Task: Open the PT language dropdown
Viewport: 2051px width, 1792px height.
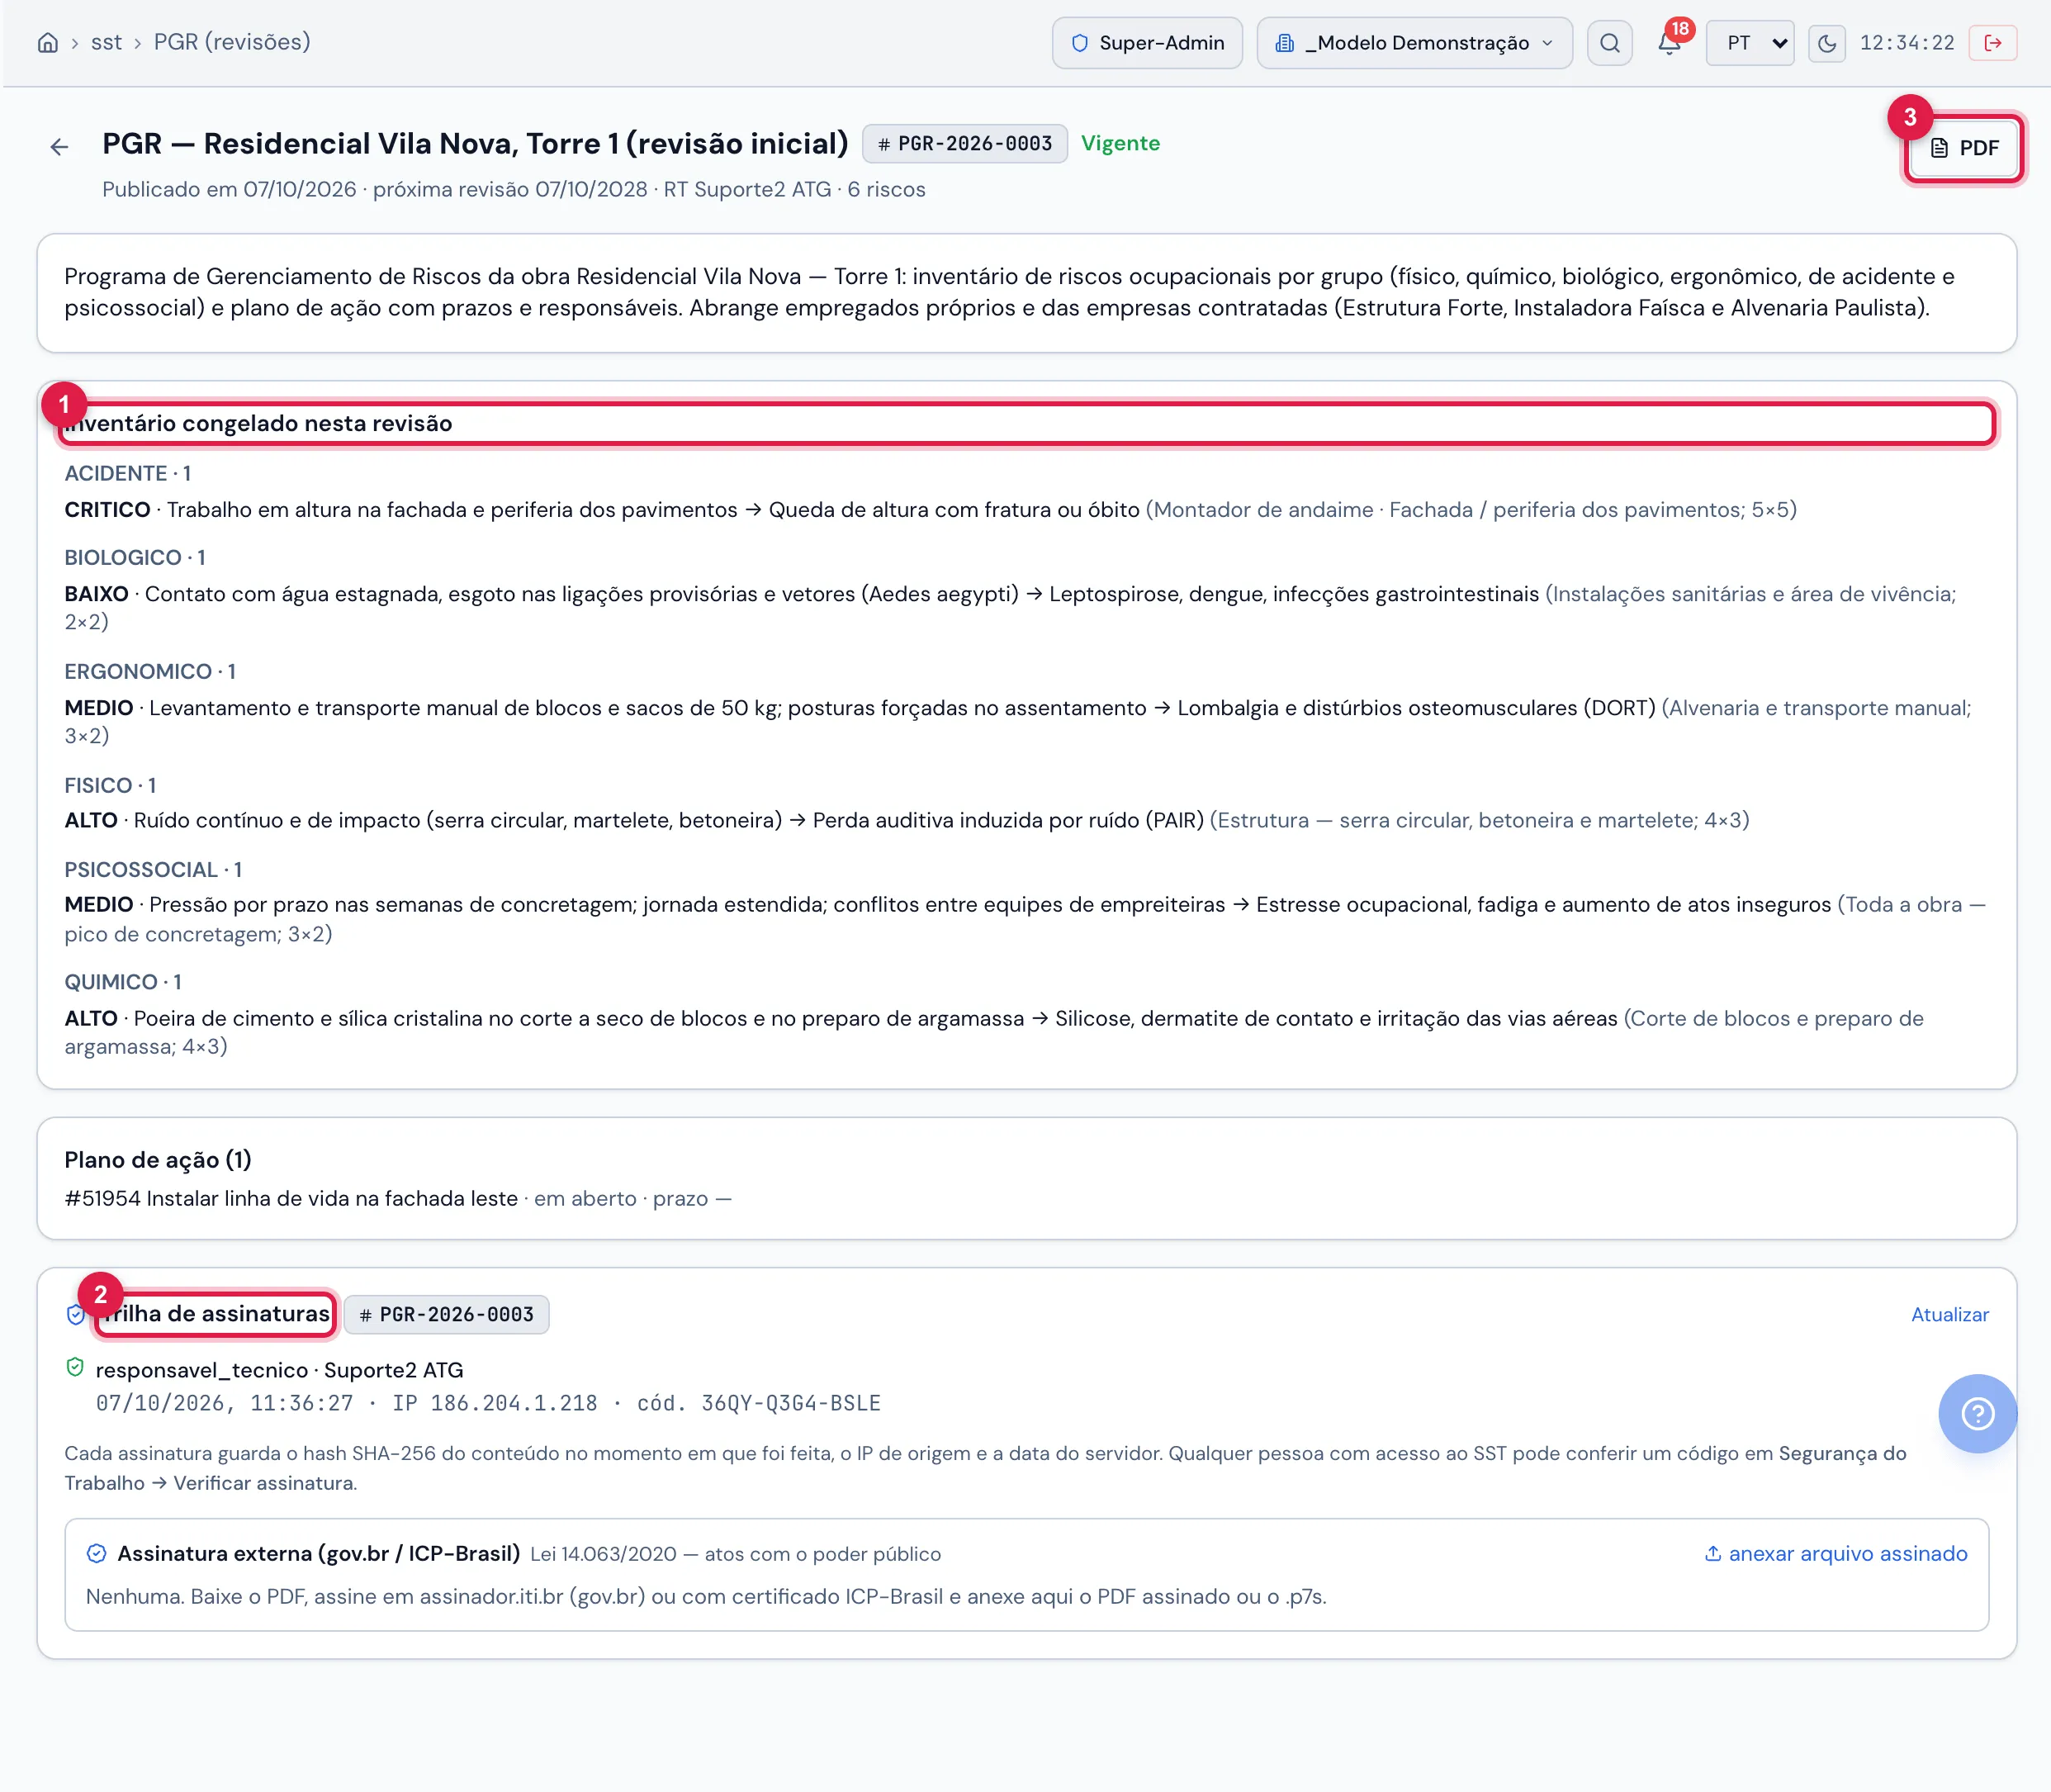Action: pyautogui.click(x=1750, y=43)
